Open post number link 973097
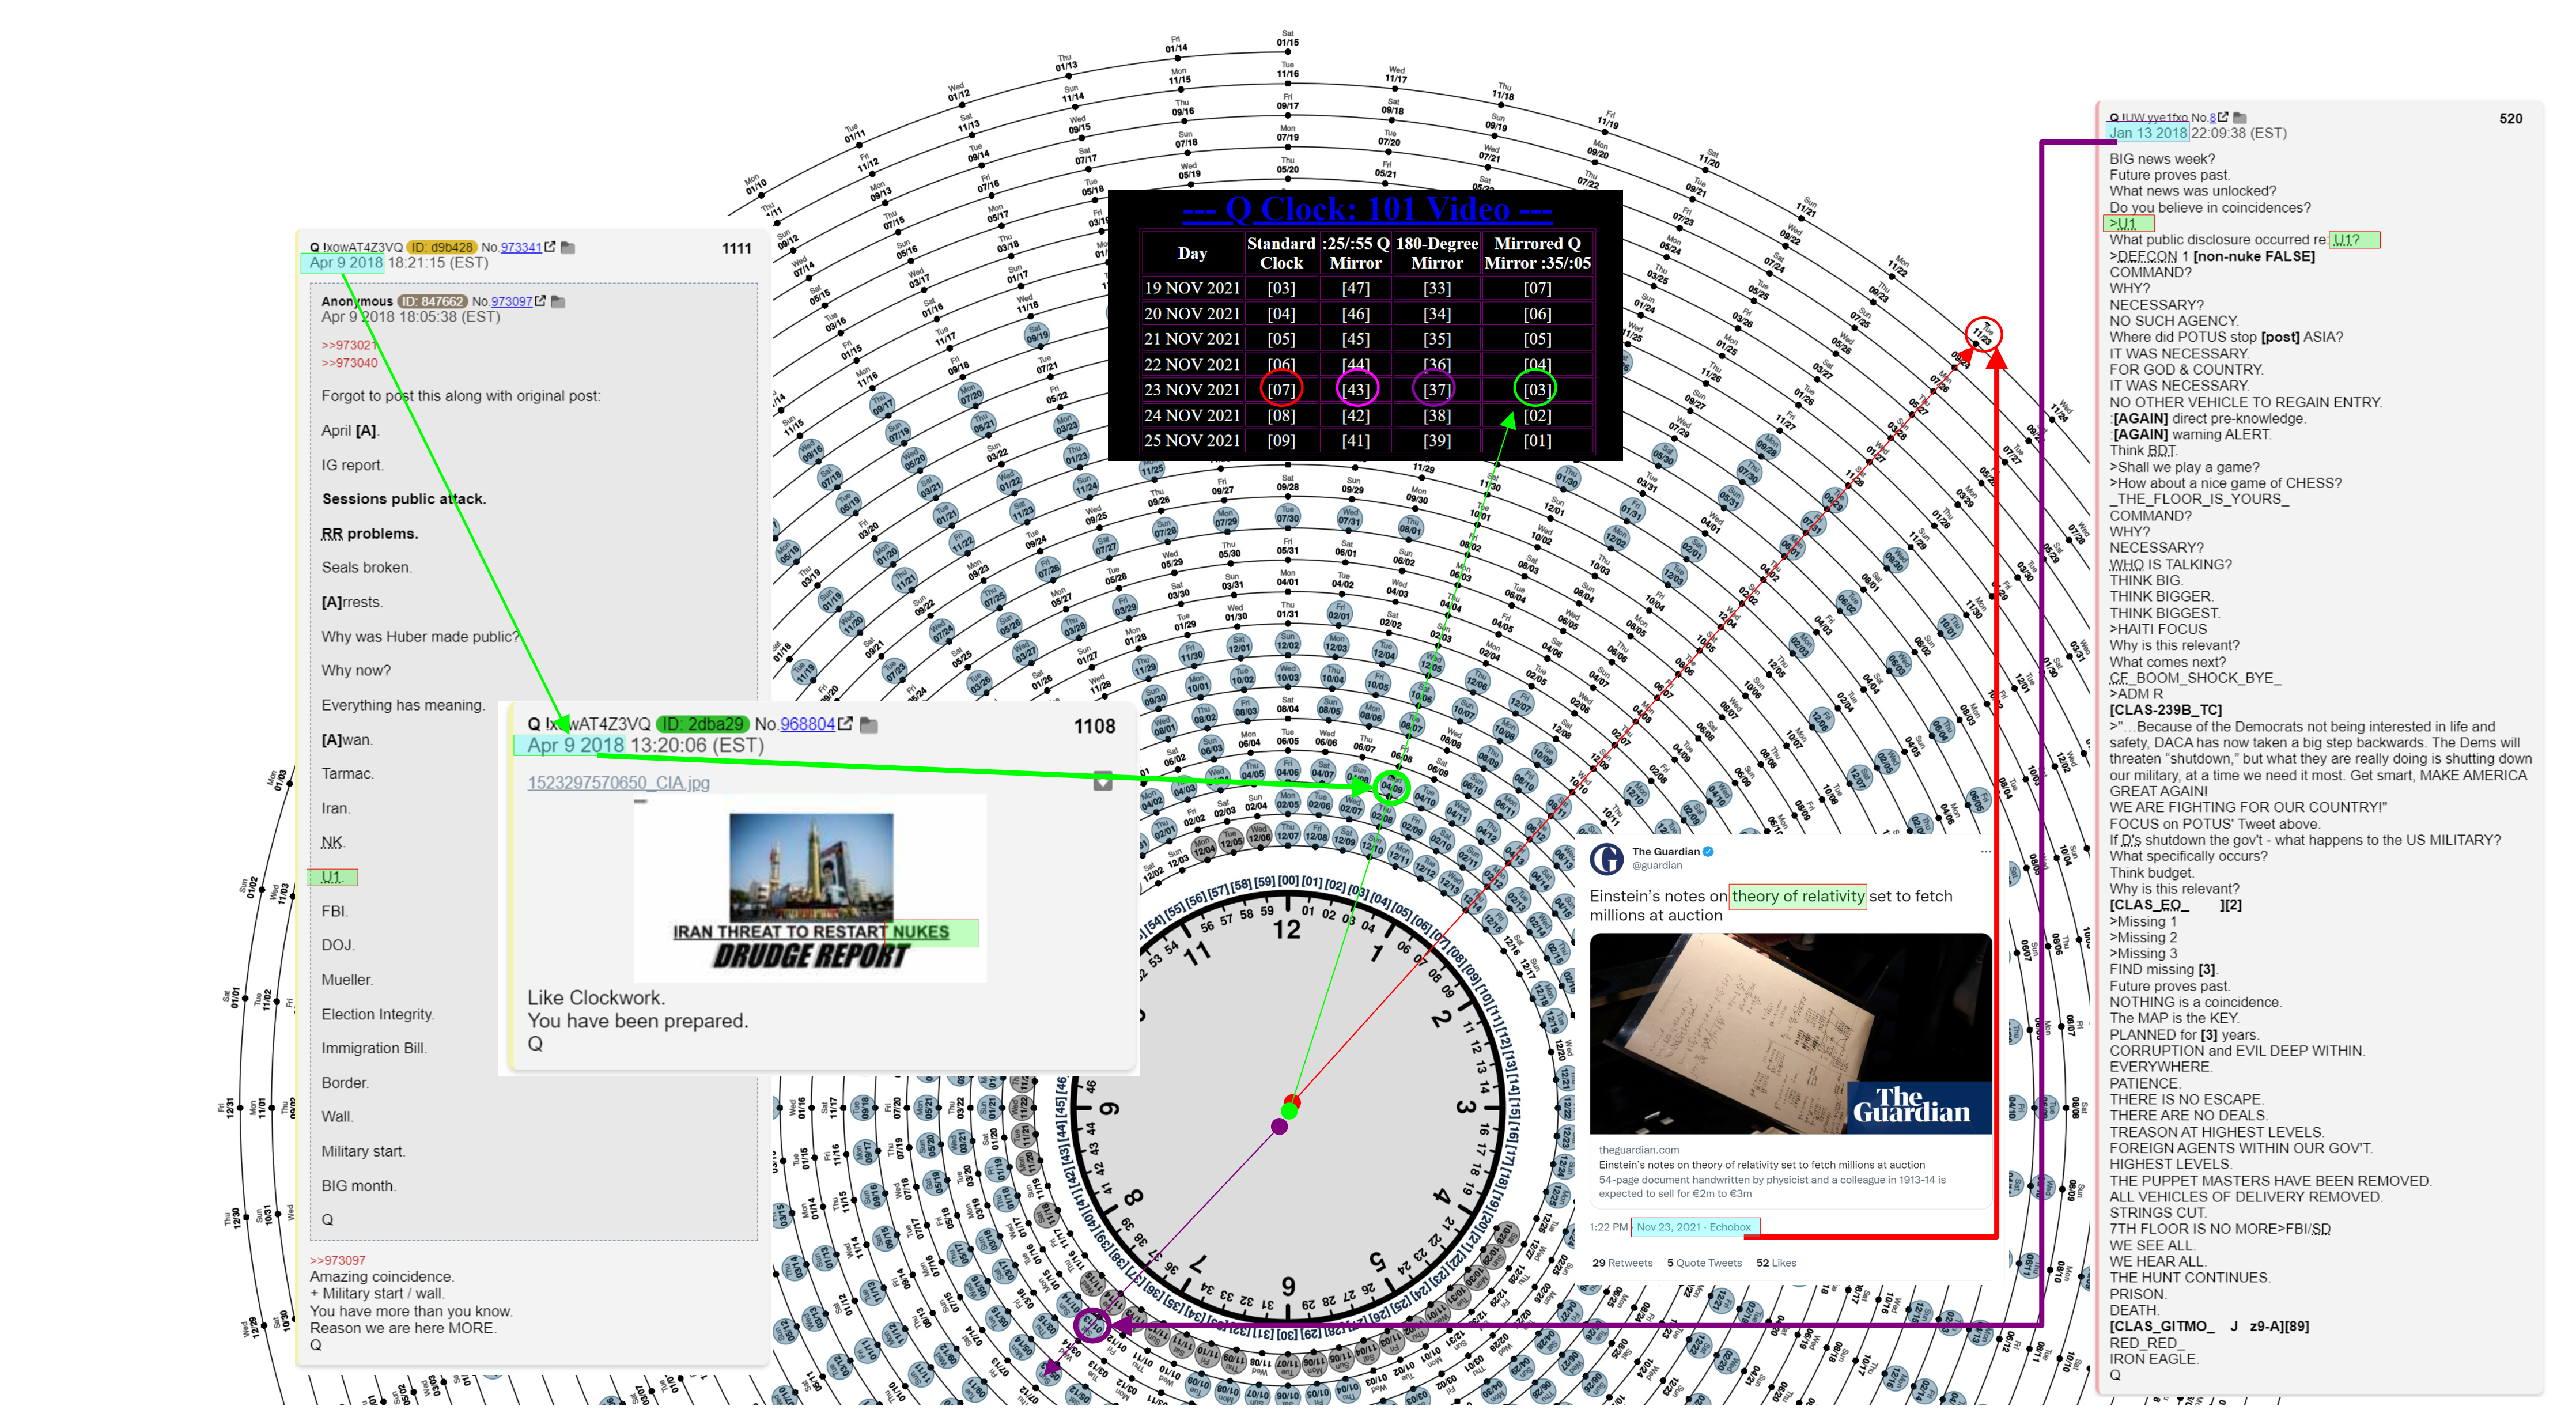The image size is (2576, 1417). [512, 301]
